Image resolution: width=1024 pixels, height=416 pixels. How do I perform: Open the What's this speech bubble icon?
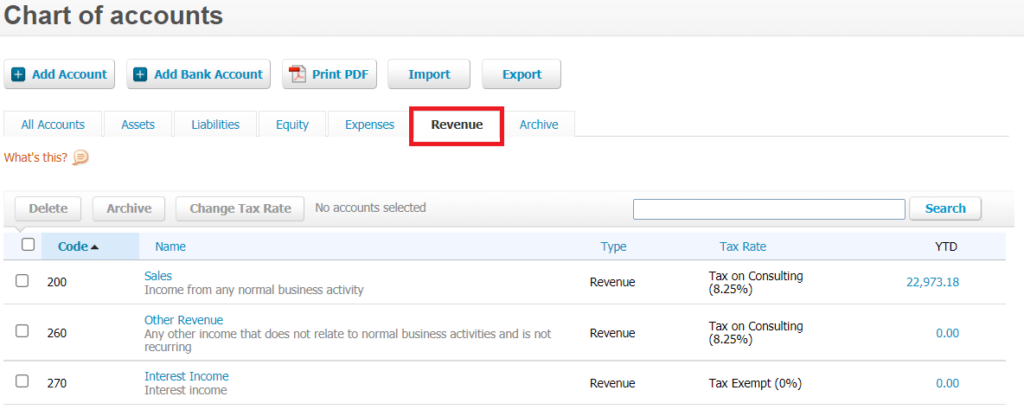tap(81, 157)
